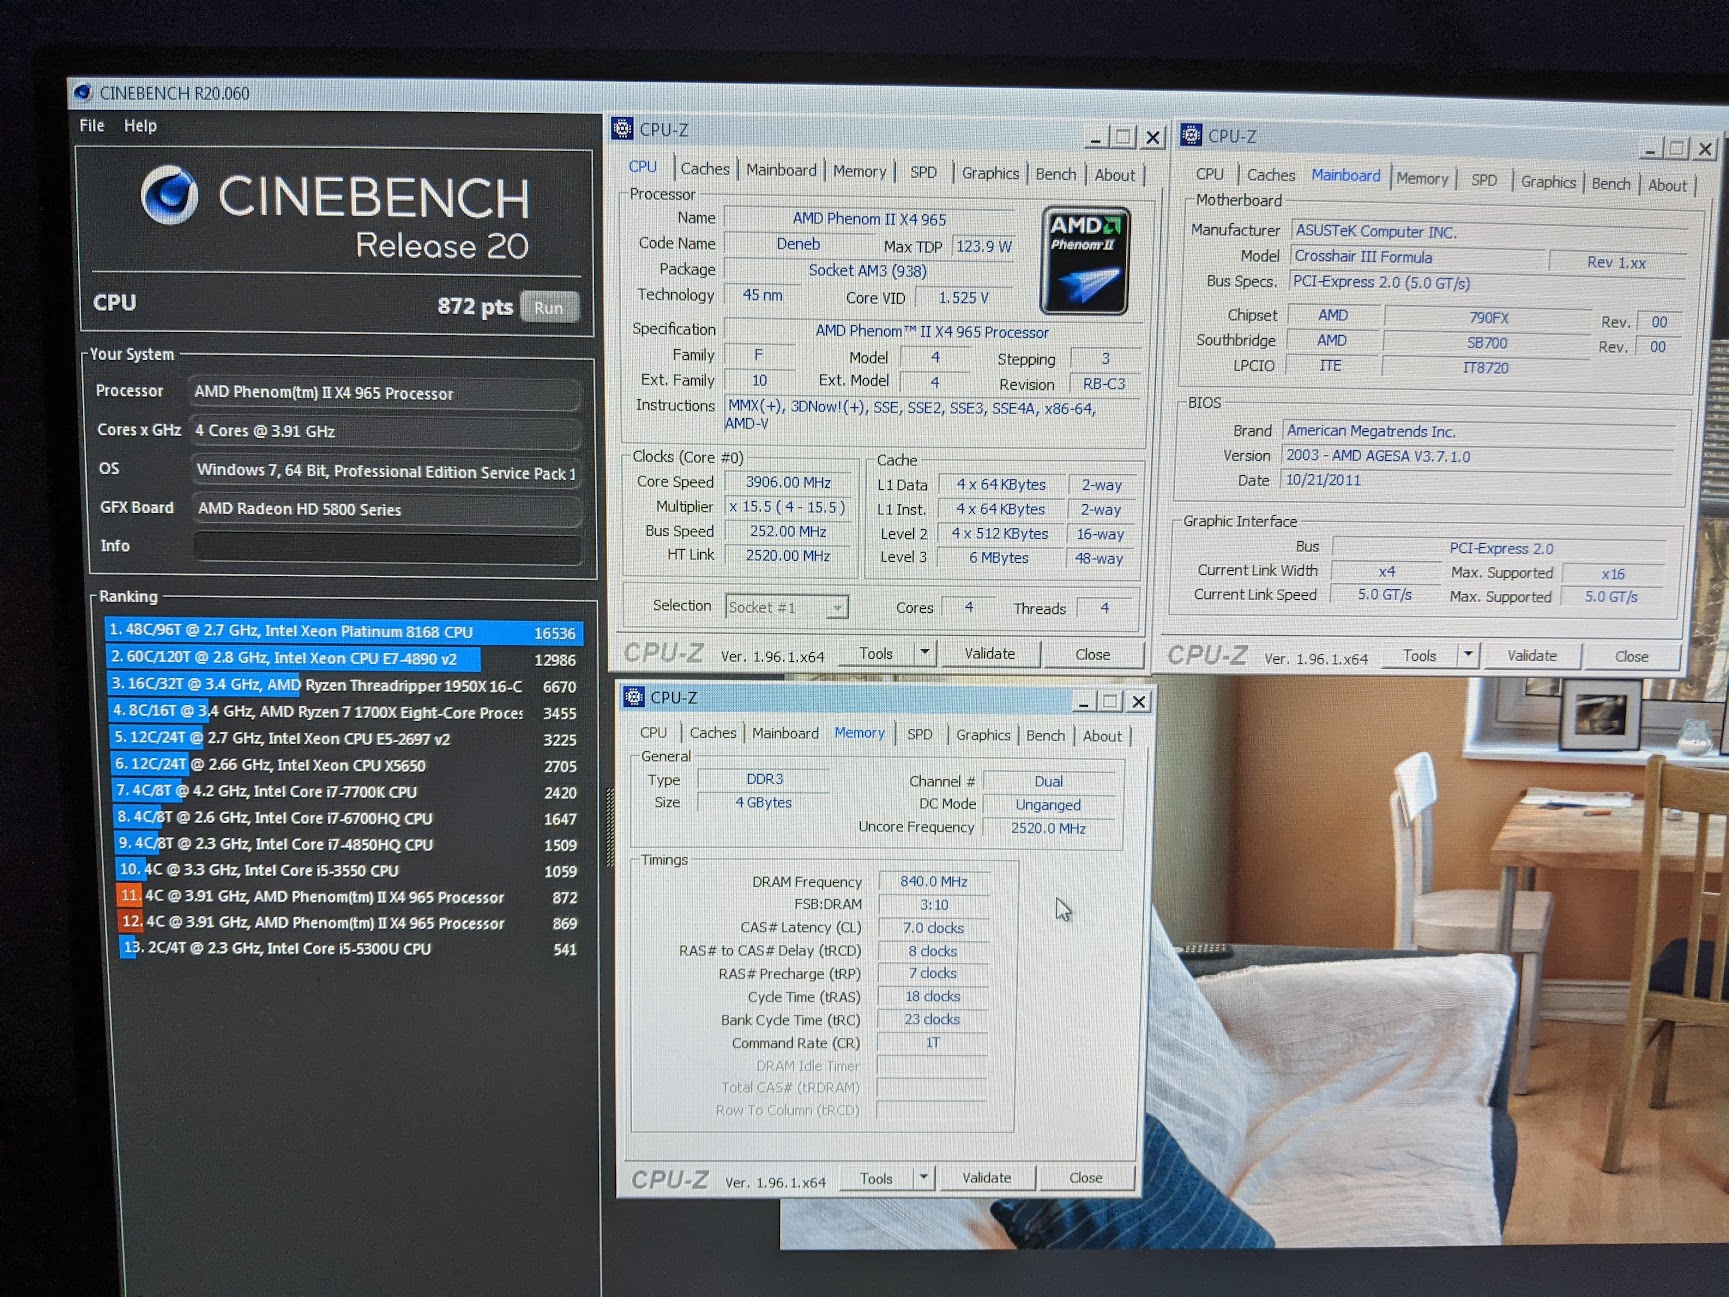1729x1297 pixels.
Task: Click Validate in CPU window
Action: [x=990, y=654]
